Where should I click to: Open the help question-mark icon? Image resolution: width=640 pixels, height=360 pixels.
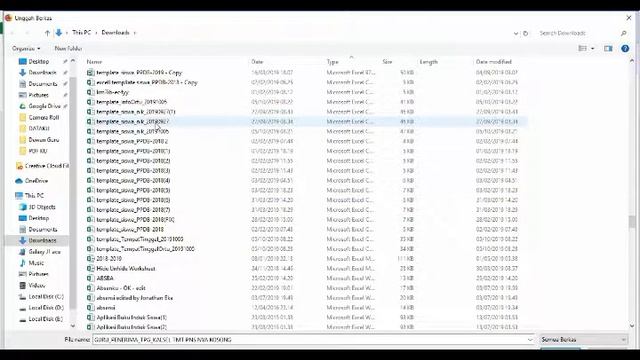pyautogui.click(x=625, y=49)
